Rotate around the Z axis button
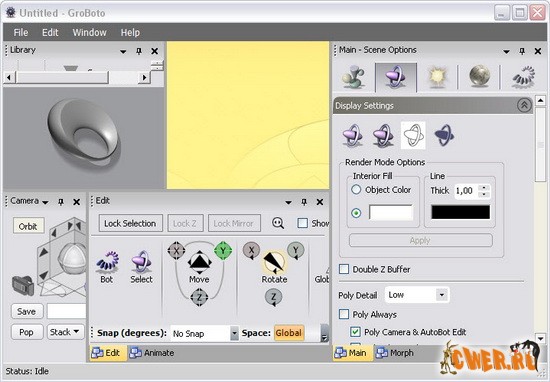Viewport: 550px width, 382px height. click(274, 297)
